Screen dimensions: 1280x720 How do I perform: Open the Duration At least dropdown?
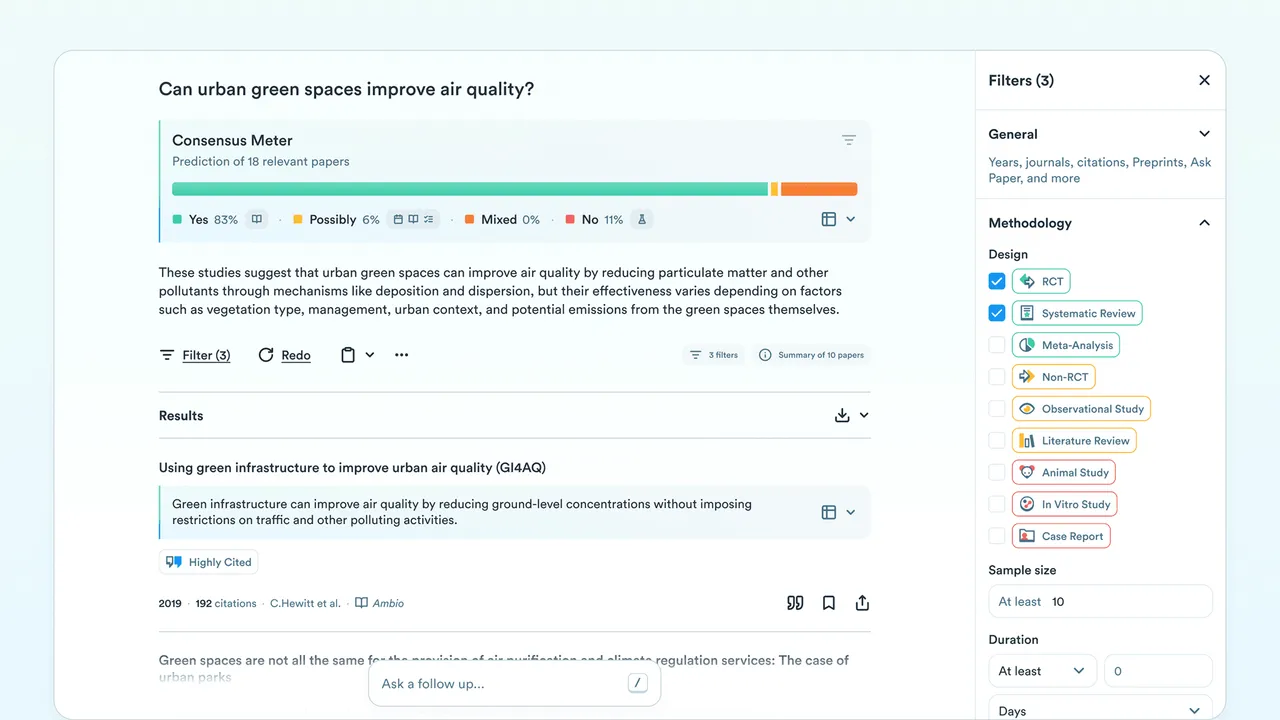1042,671
